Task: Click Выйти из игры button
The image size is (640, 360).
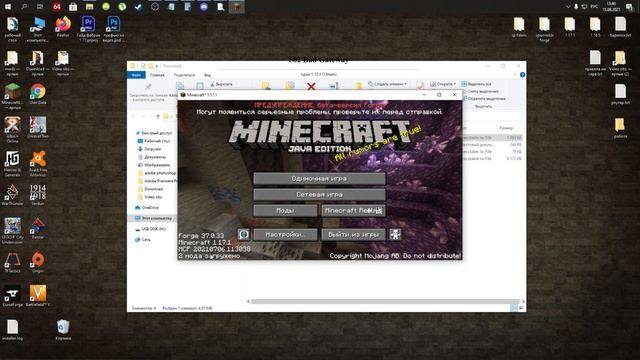Action: point(353,235)
